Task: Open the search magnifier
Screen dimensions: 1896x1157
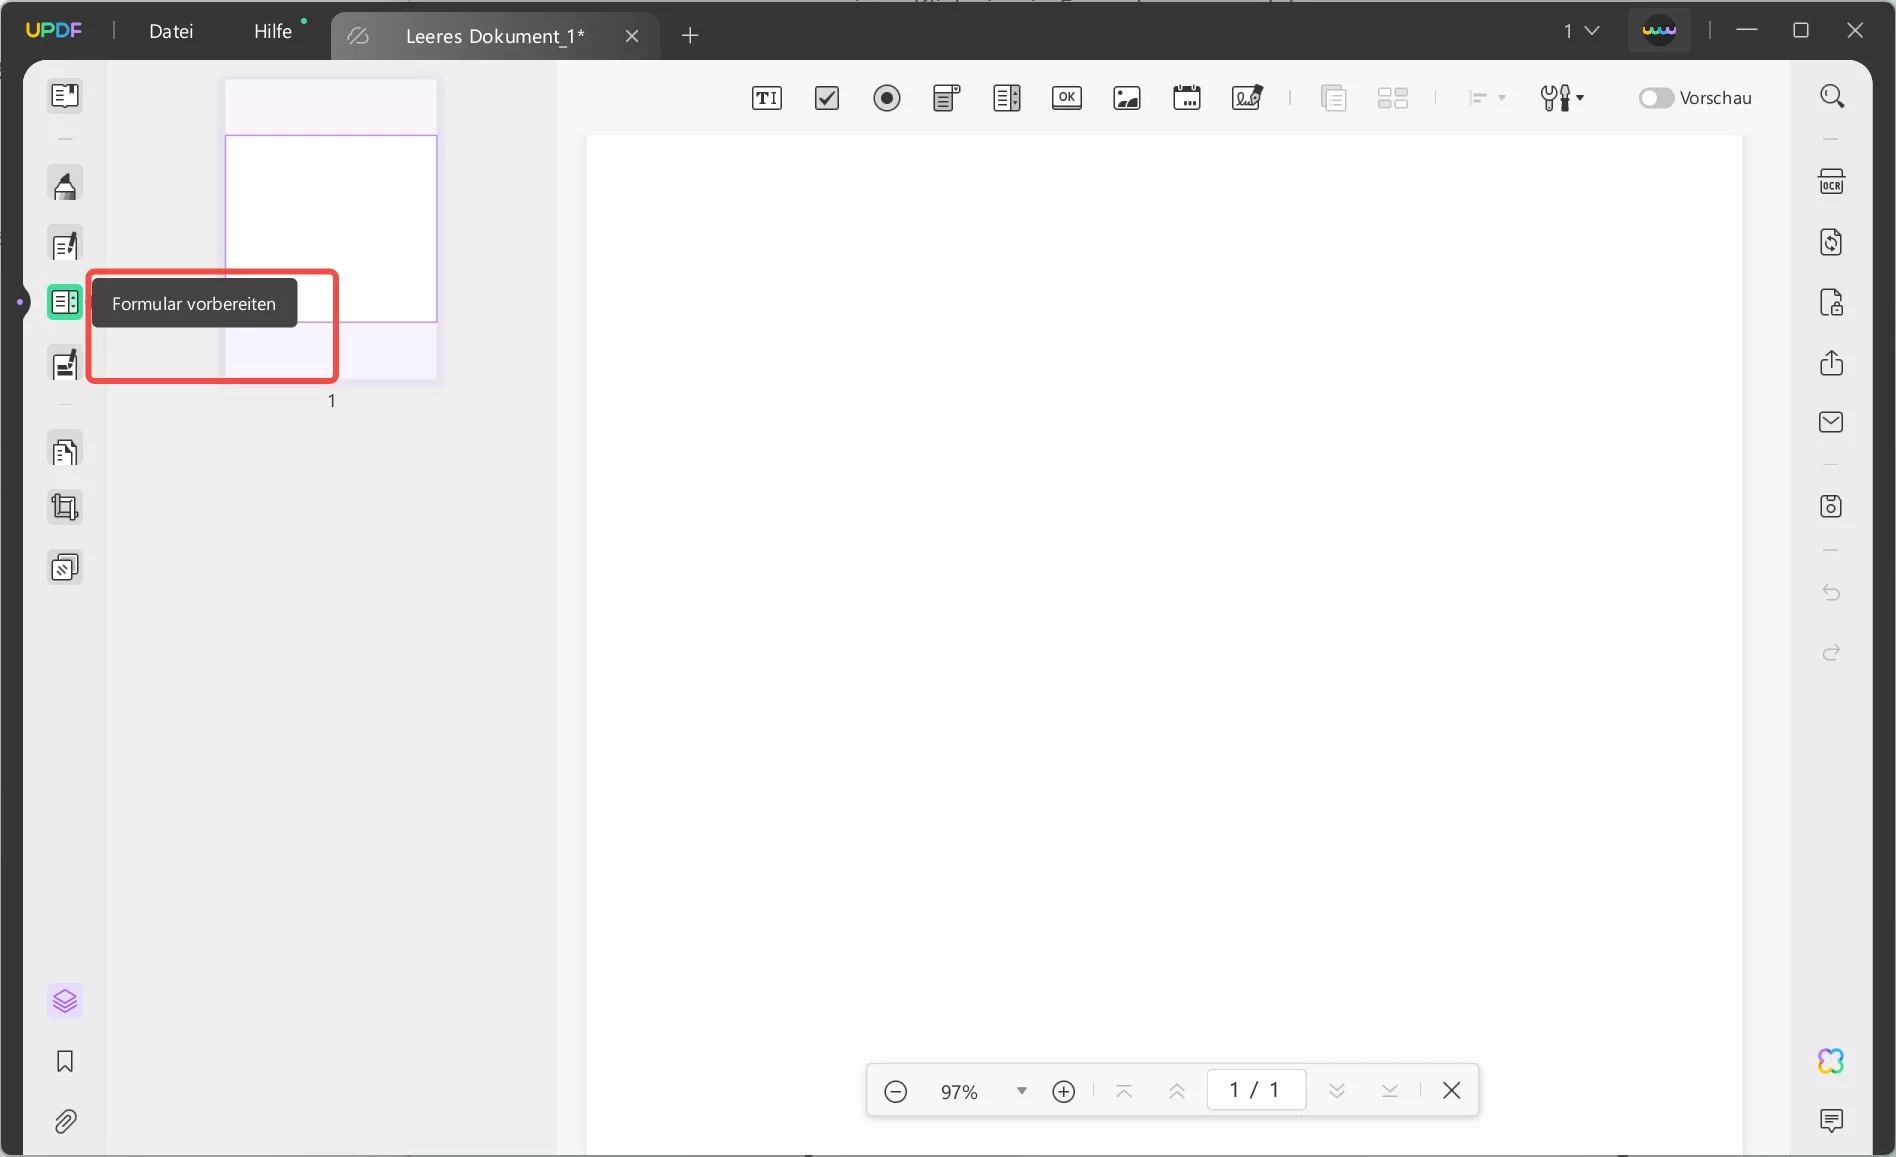Action: 1832,96
